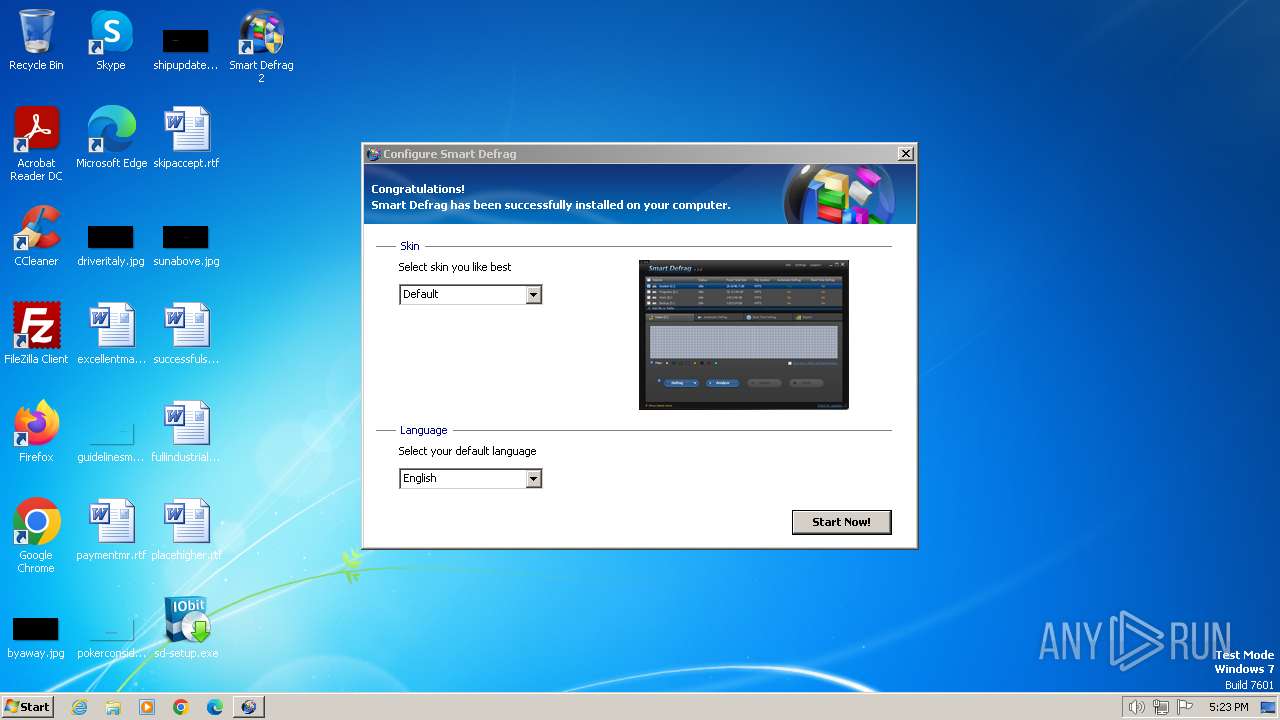Select the pokerconsid... desktop file
This screenshot has height=720, width=1280.
point(111,636)
